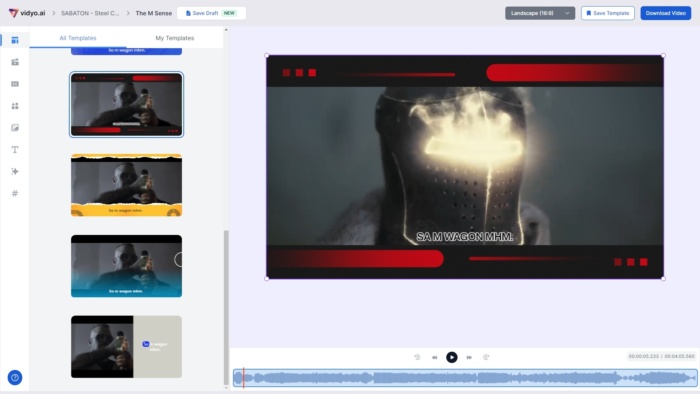Select the red and black bars template
The width and height of the screenshot is (700, 394).
126,104
